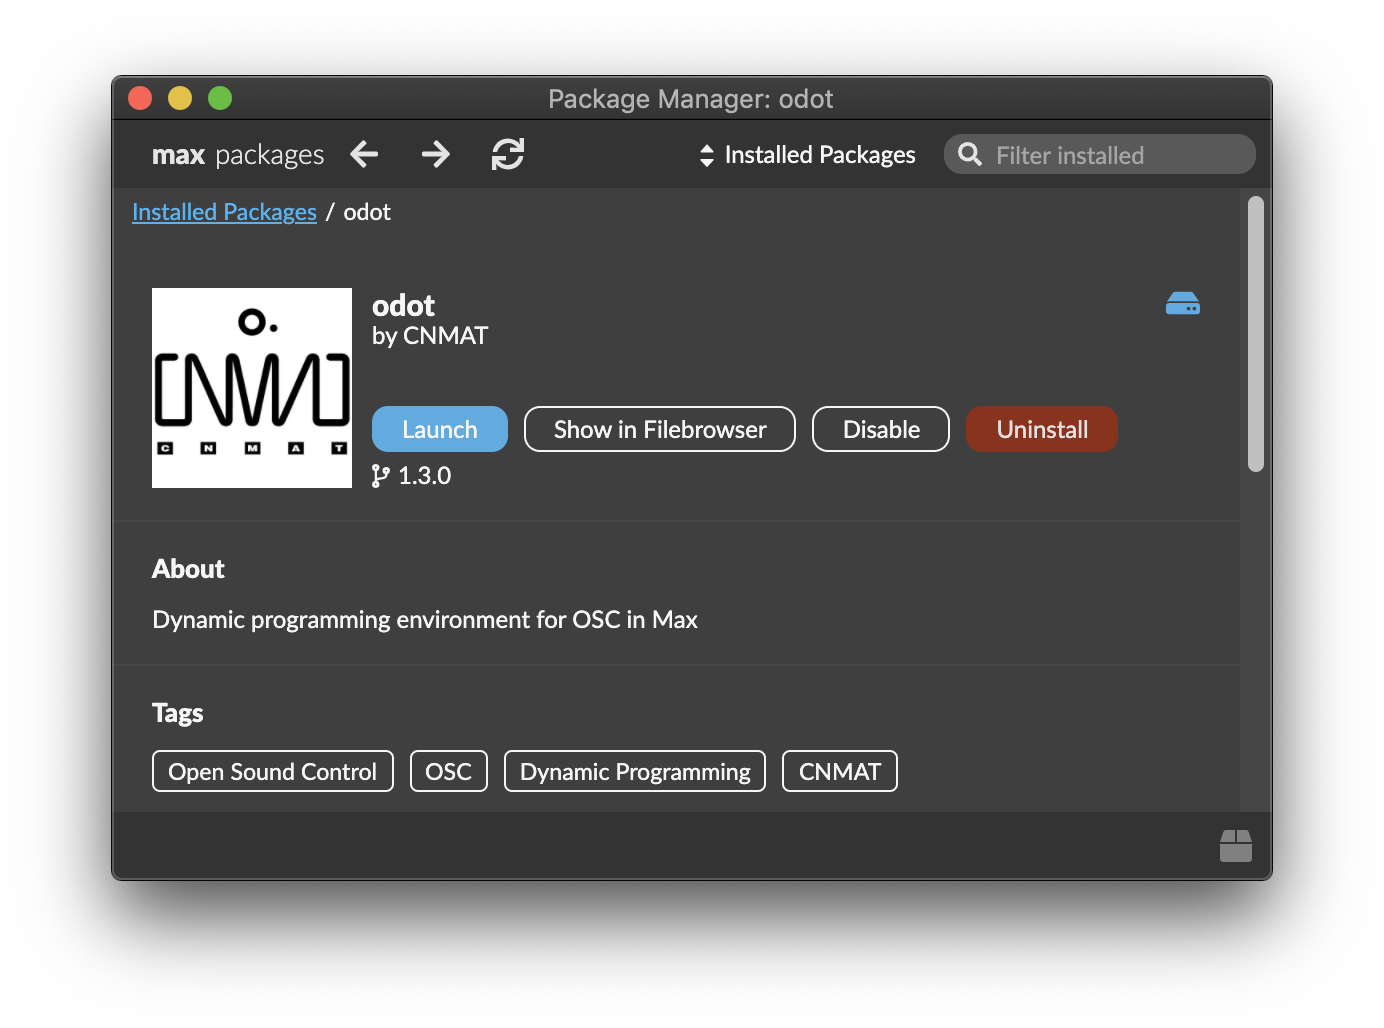Click the Filter installed search field
The width and height of the screenshot is (1384, 1028).
coord(1100,154)
